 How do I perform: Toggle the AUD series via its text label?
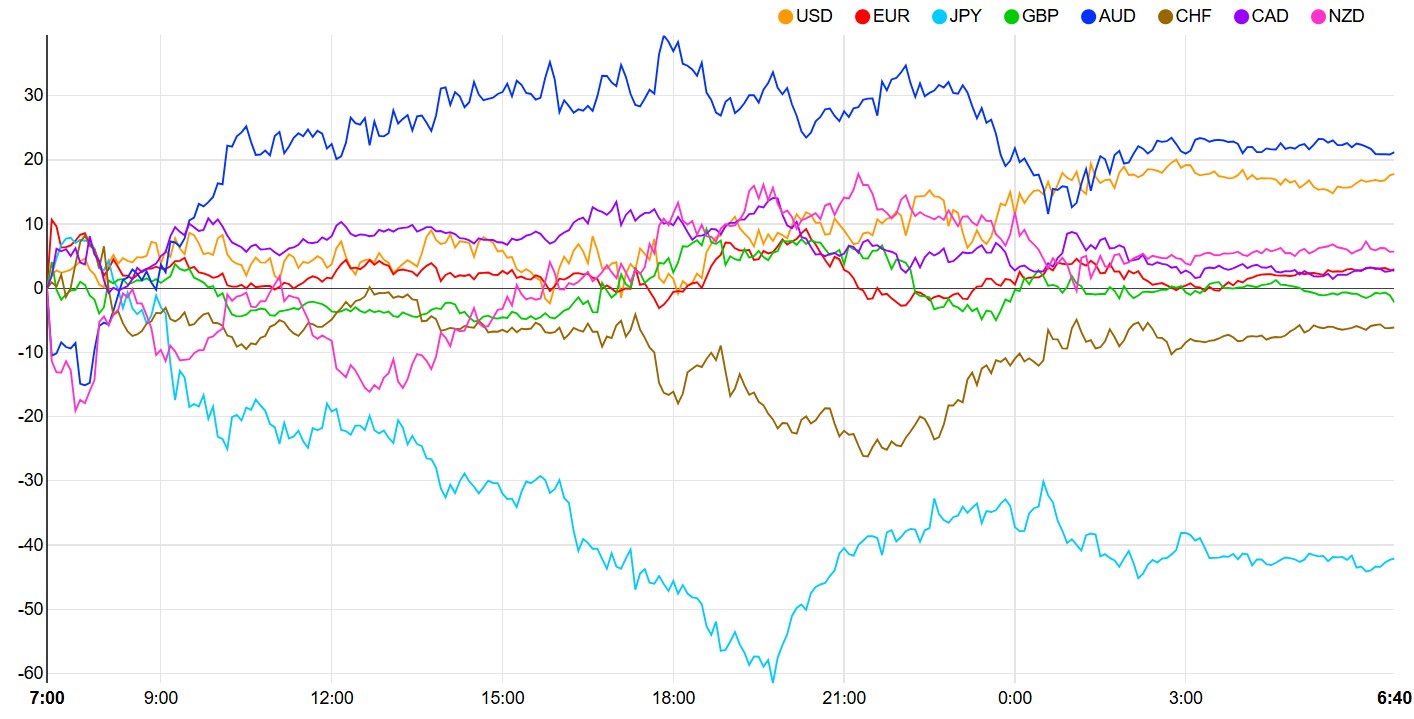pyautogui.click(x=1117, y=16)
